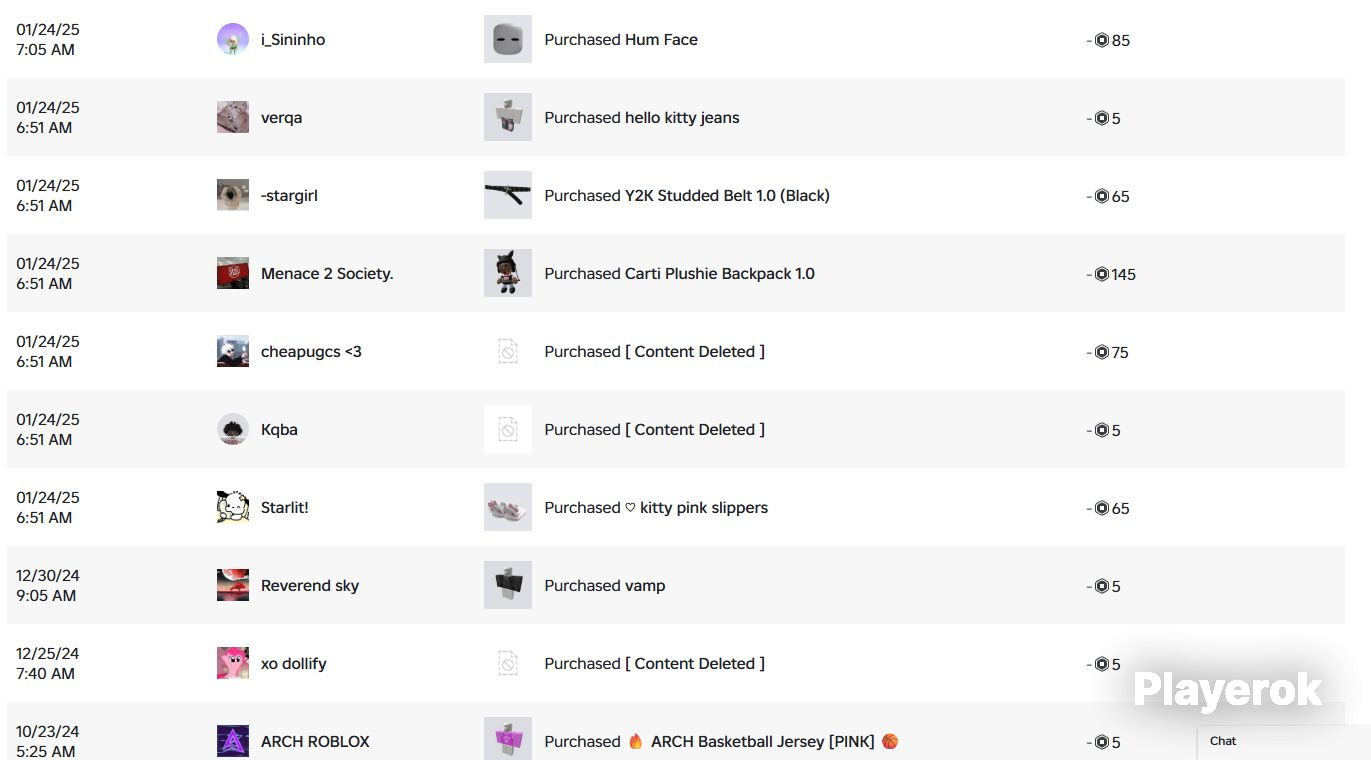Click the deleted content placeholder by Kqba
Image resolution: width=1371 pixels, height=760 pixels.
click(508, 429)
